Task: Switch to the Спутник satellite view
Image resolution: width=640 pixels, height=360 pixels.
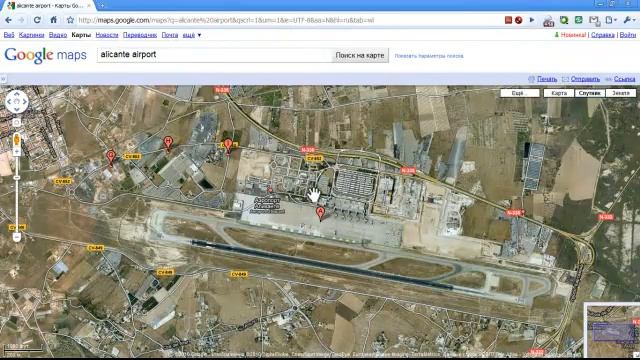Action: tap(589, 93)
